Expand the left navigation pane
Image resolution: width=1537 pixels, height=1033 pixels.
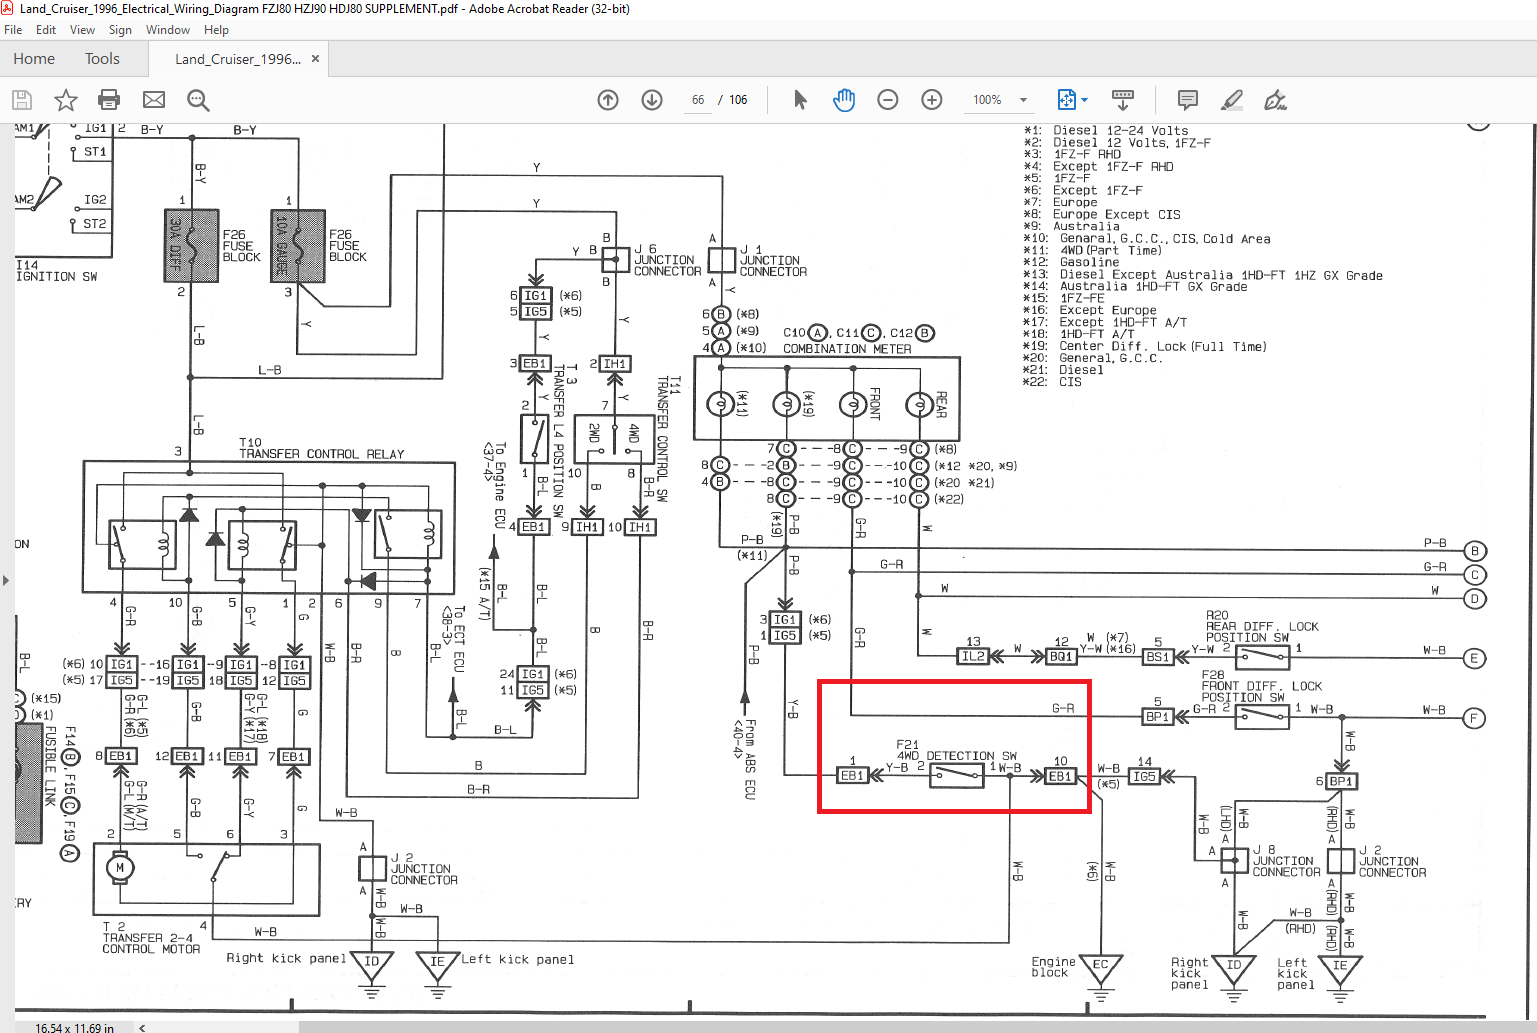6,580
